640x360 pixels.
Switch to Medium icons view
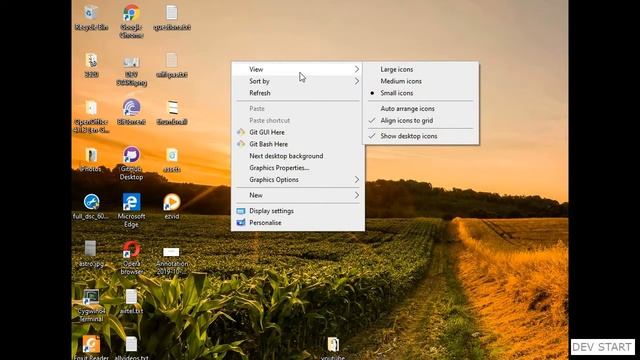(420, 81)
